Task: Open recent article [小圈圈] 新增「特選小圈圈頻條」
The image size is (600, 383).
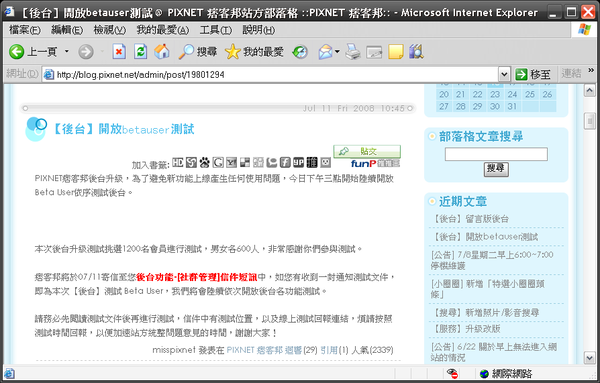Action: (488, 289)
